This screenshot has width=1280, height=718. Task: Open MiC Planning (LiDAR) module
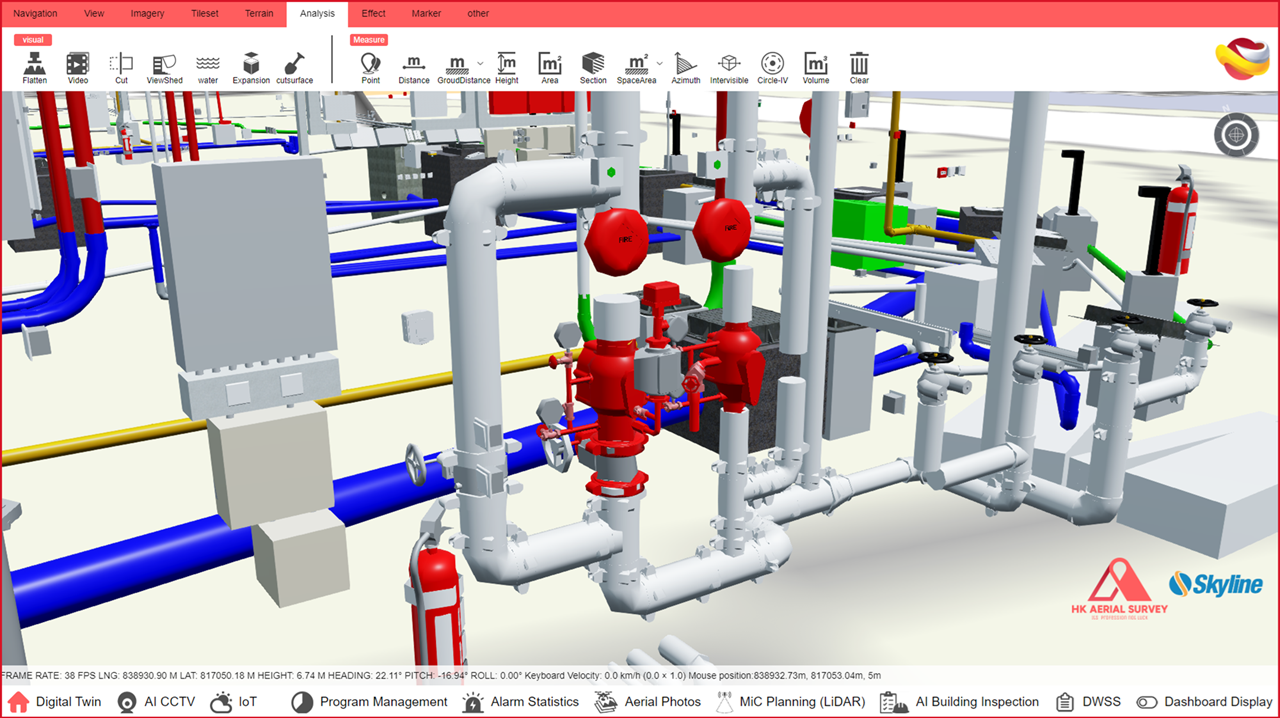tap(790, 702)
